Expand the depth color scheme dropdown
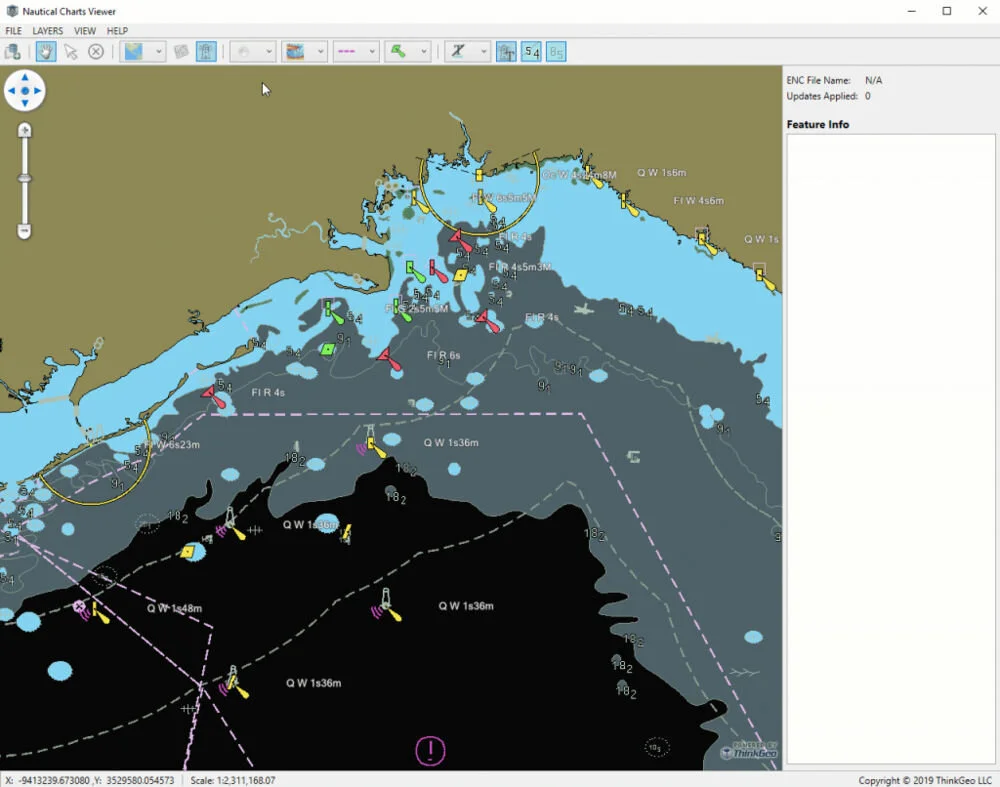 (x=320, y=52)
